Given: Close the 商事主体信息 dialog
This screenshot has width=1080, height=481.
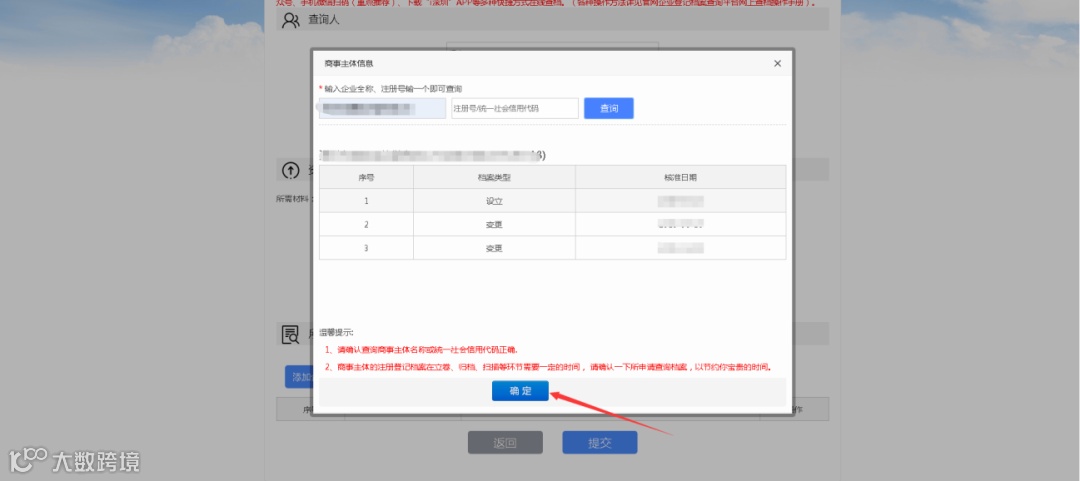Looking at the screenshot, I should point(777,63).
